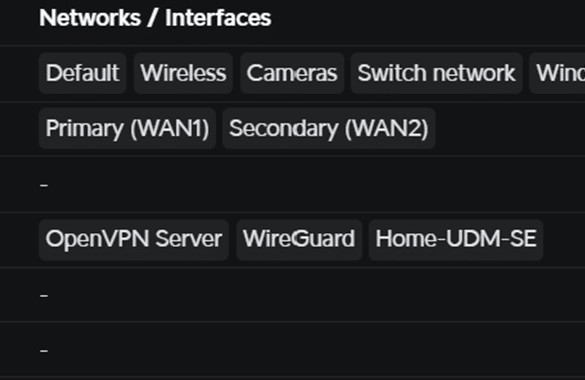Click the dash in the bottom row

coord(44,351)
